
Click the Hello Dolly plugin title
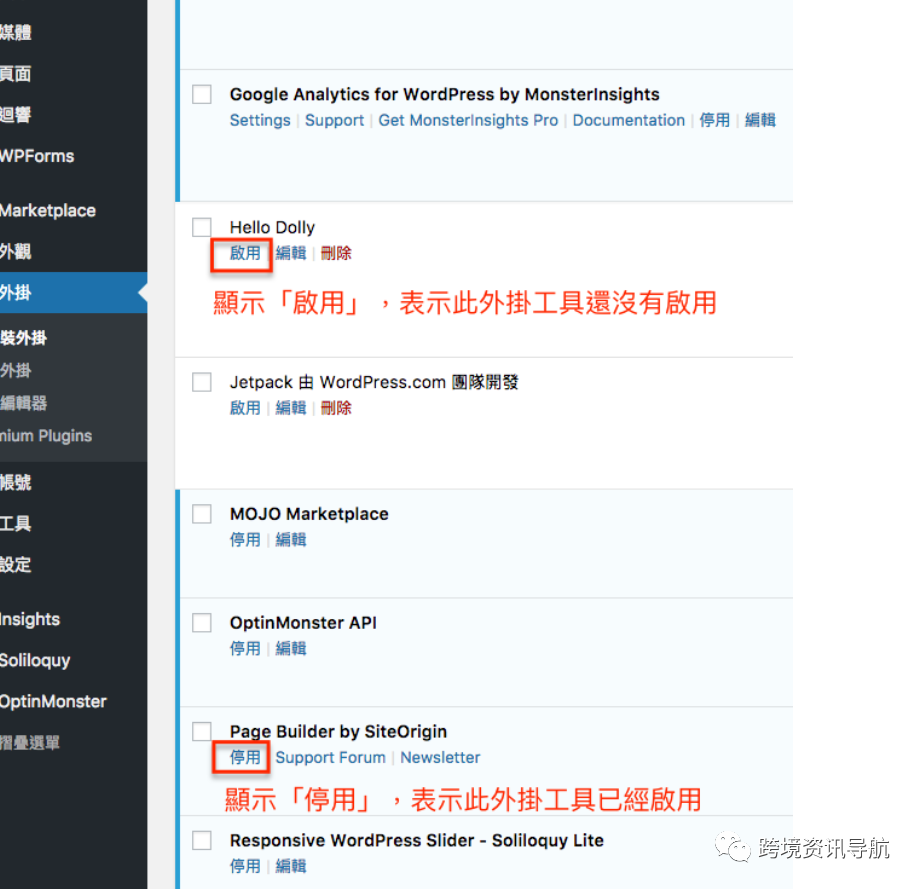click(x=272, y=227)
